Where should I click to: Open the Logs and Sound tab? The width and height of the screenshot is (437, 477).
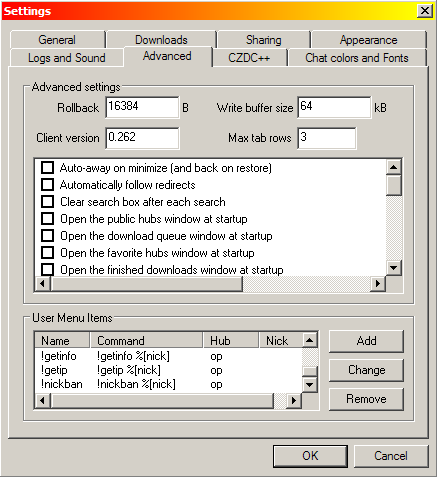point(67,58)
